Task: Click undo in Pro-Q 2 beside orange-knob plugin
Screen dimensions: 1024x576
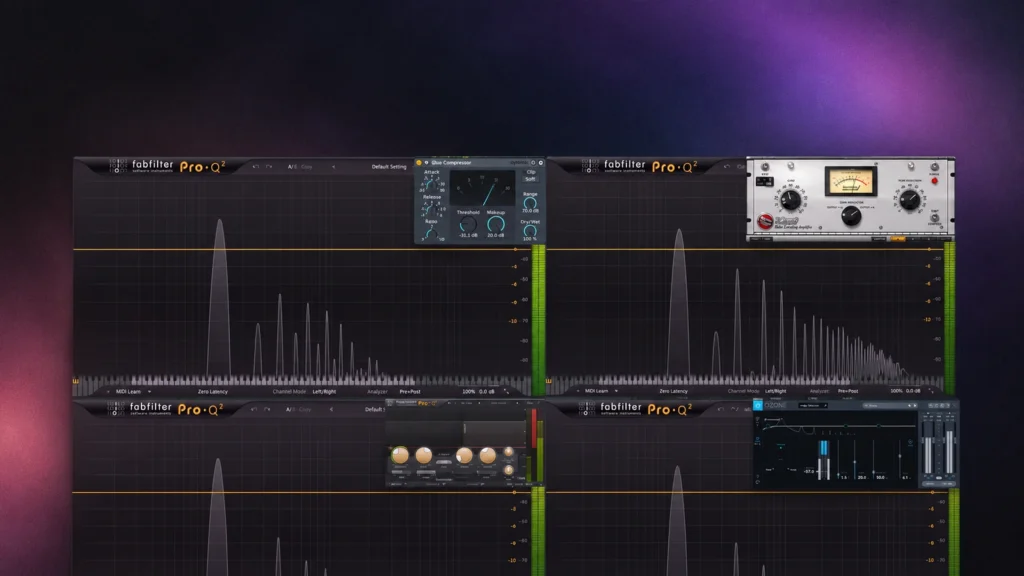Action: point(253,409)
